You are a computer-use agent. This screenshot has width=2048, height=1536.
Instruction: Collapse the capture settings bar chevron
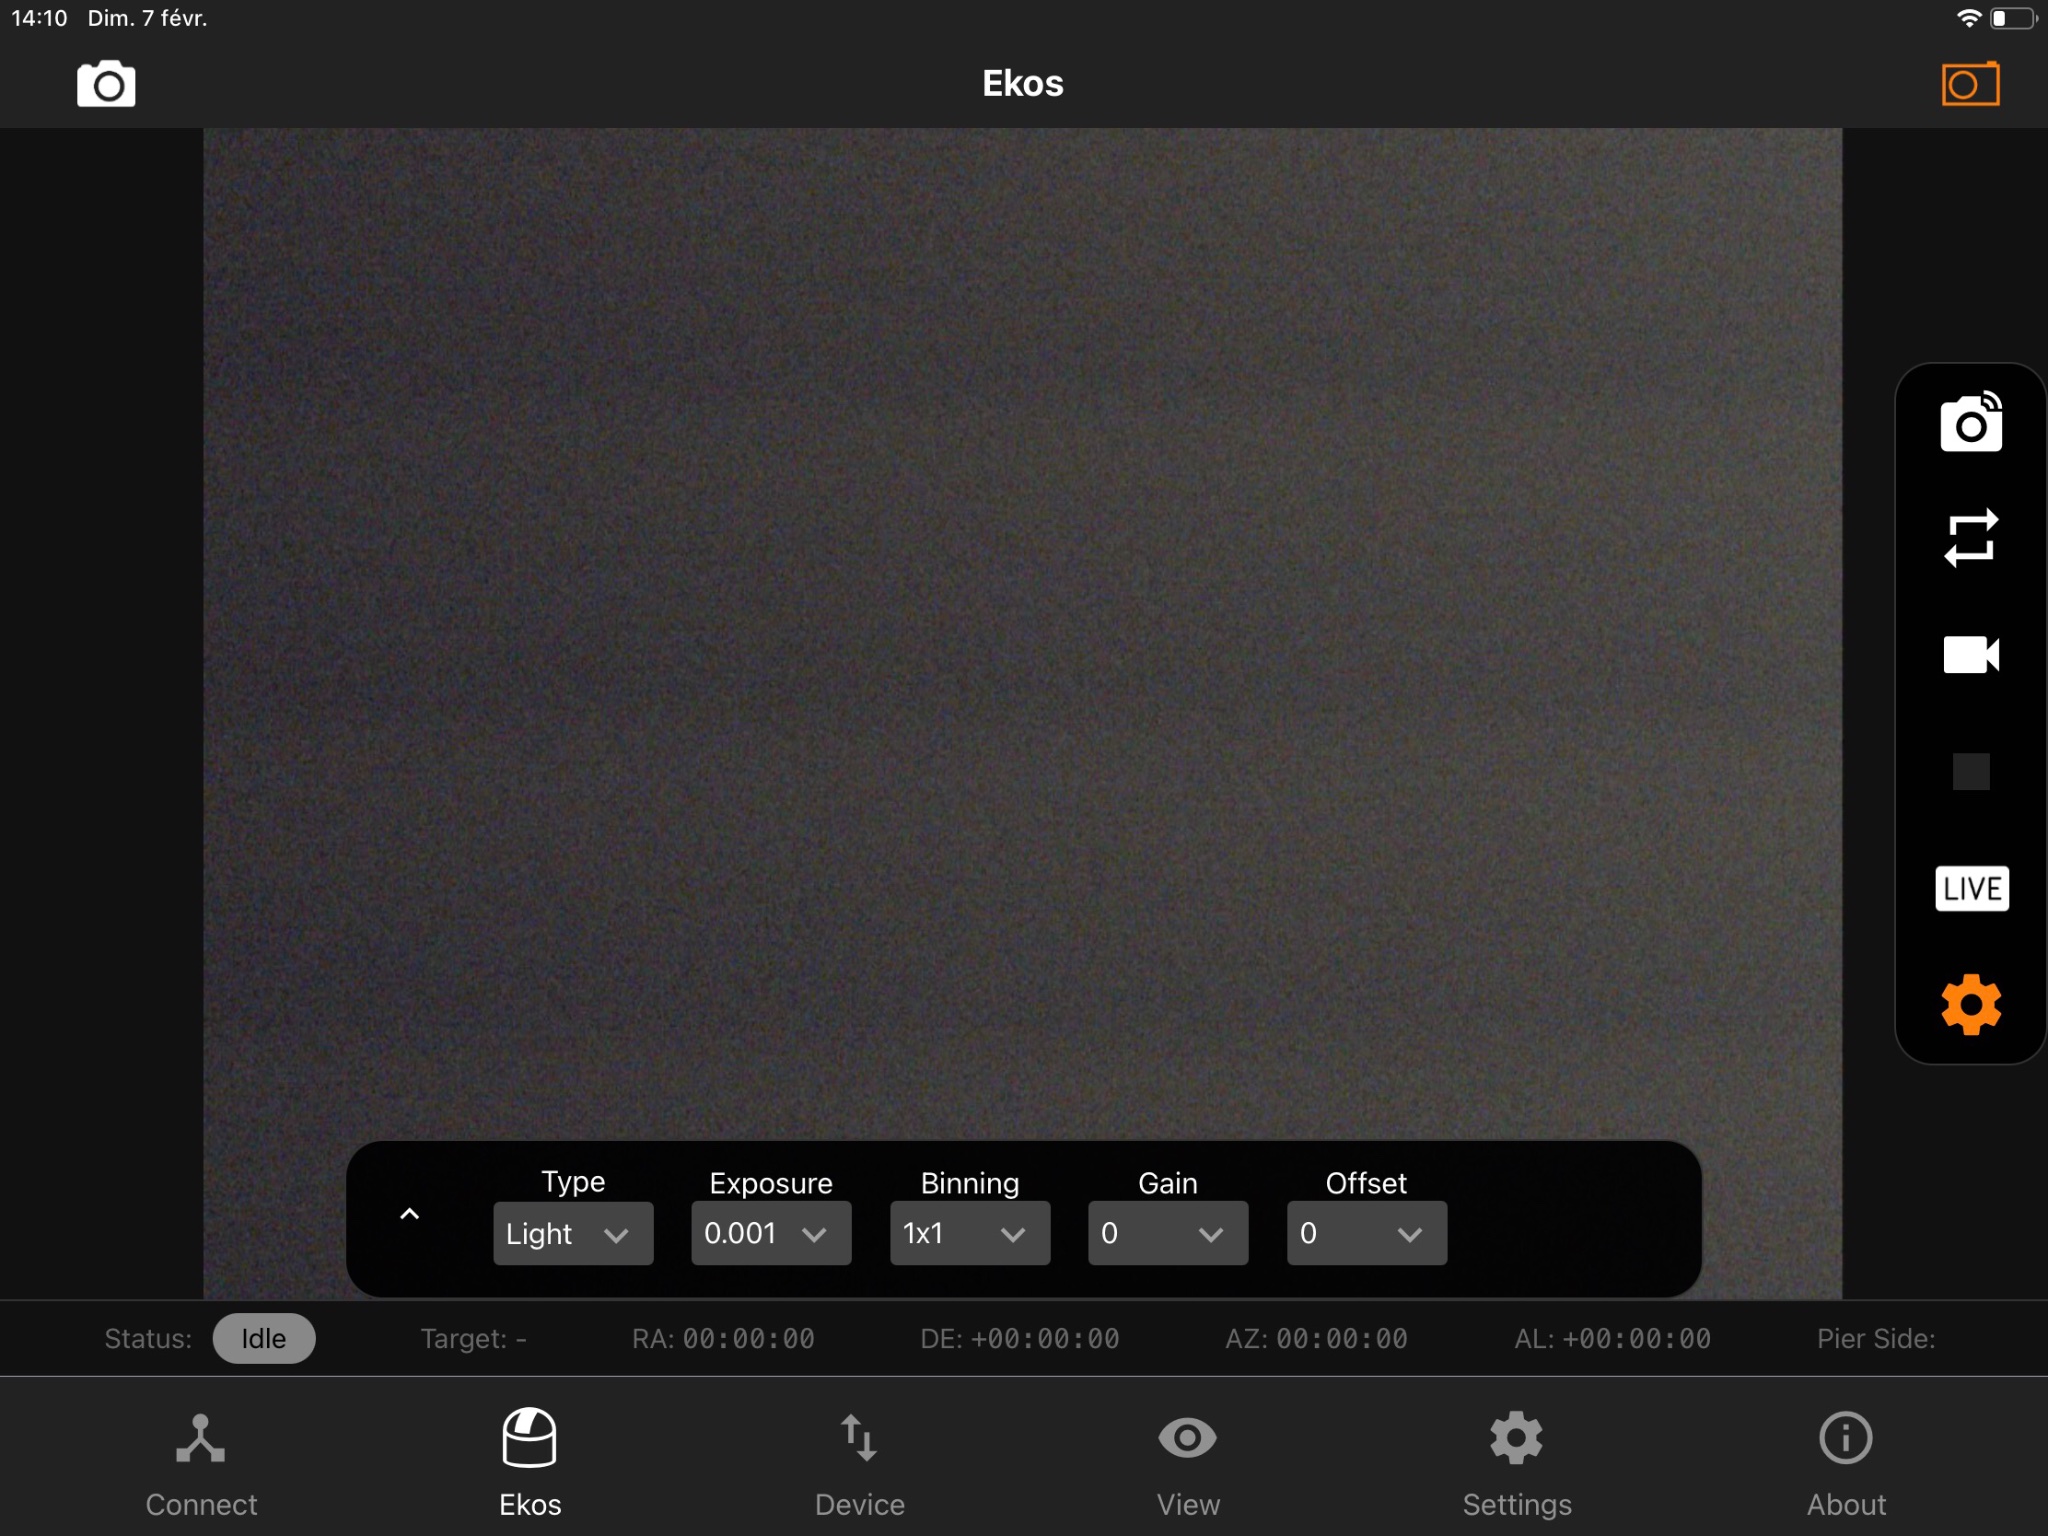[410, 1215]
